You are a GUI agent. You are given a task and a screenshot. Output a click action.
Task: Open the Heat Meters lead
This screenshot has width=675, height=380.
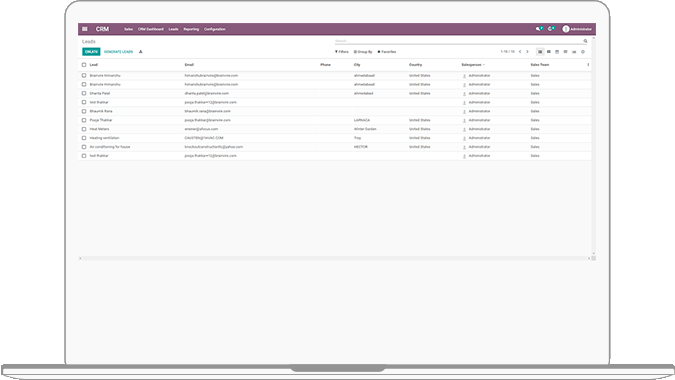coord(99,129)
